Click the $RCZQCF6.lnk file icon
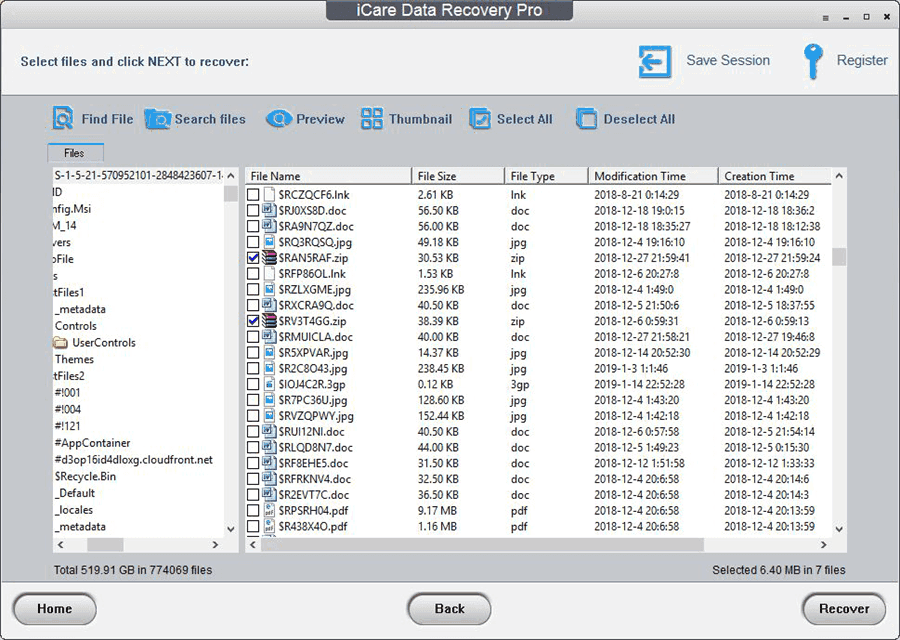Viewport: 900px width, 640px height. coord(269,195)
